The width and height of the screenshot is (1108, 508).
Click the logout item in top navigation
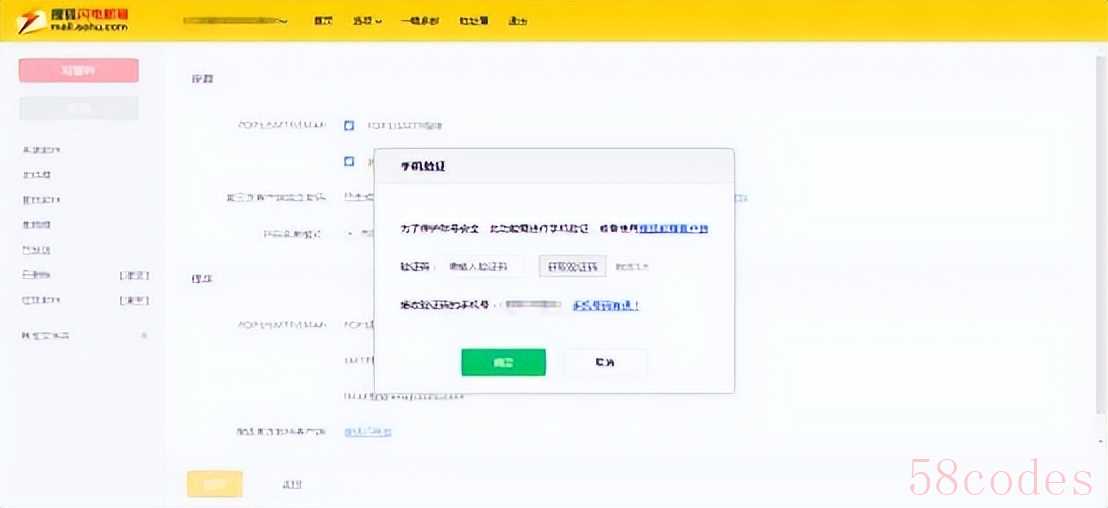point(517,21)
